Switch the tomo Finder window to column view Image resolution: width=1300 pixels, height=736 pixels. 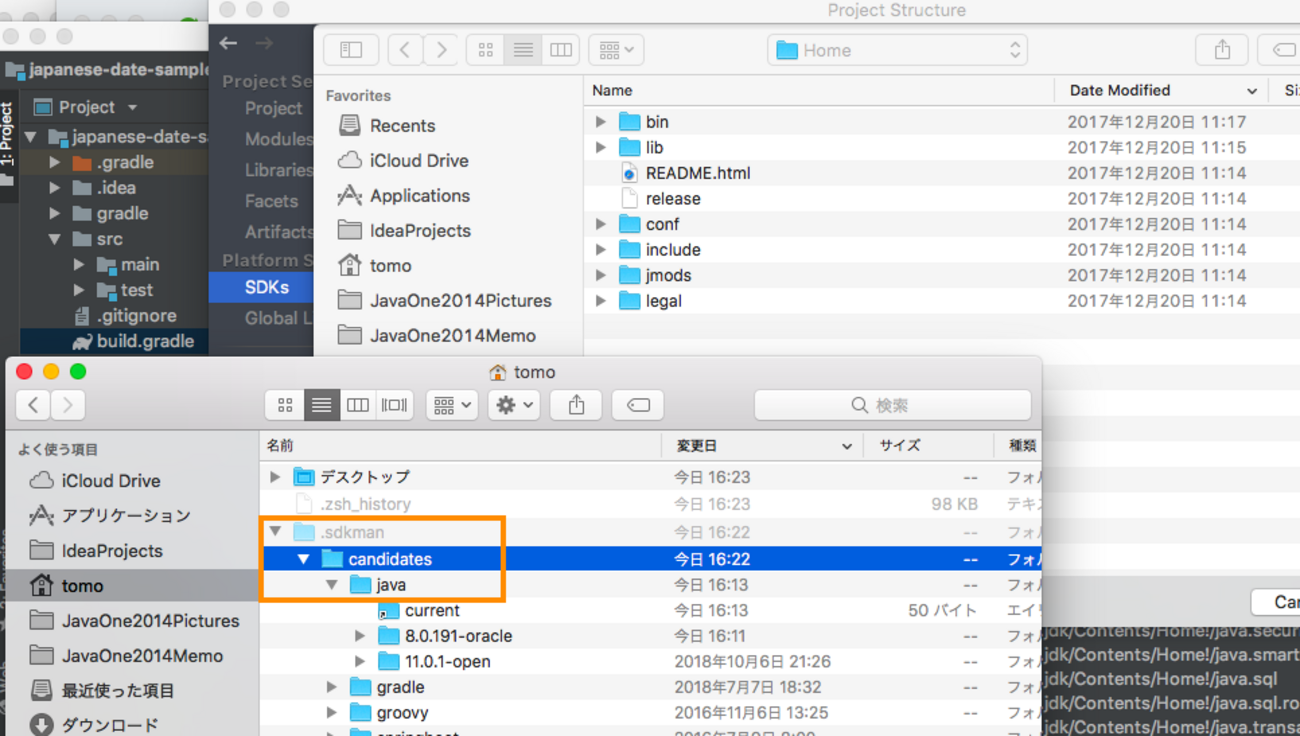click(357, 405)
